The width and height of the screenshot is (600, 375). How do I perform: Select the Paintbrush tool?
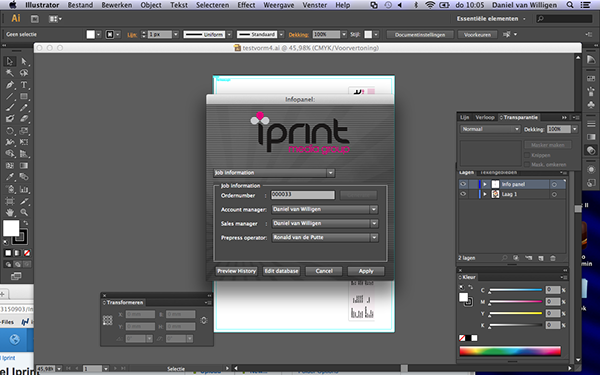[x=10, y=108]
